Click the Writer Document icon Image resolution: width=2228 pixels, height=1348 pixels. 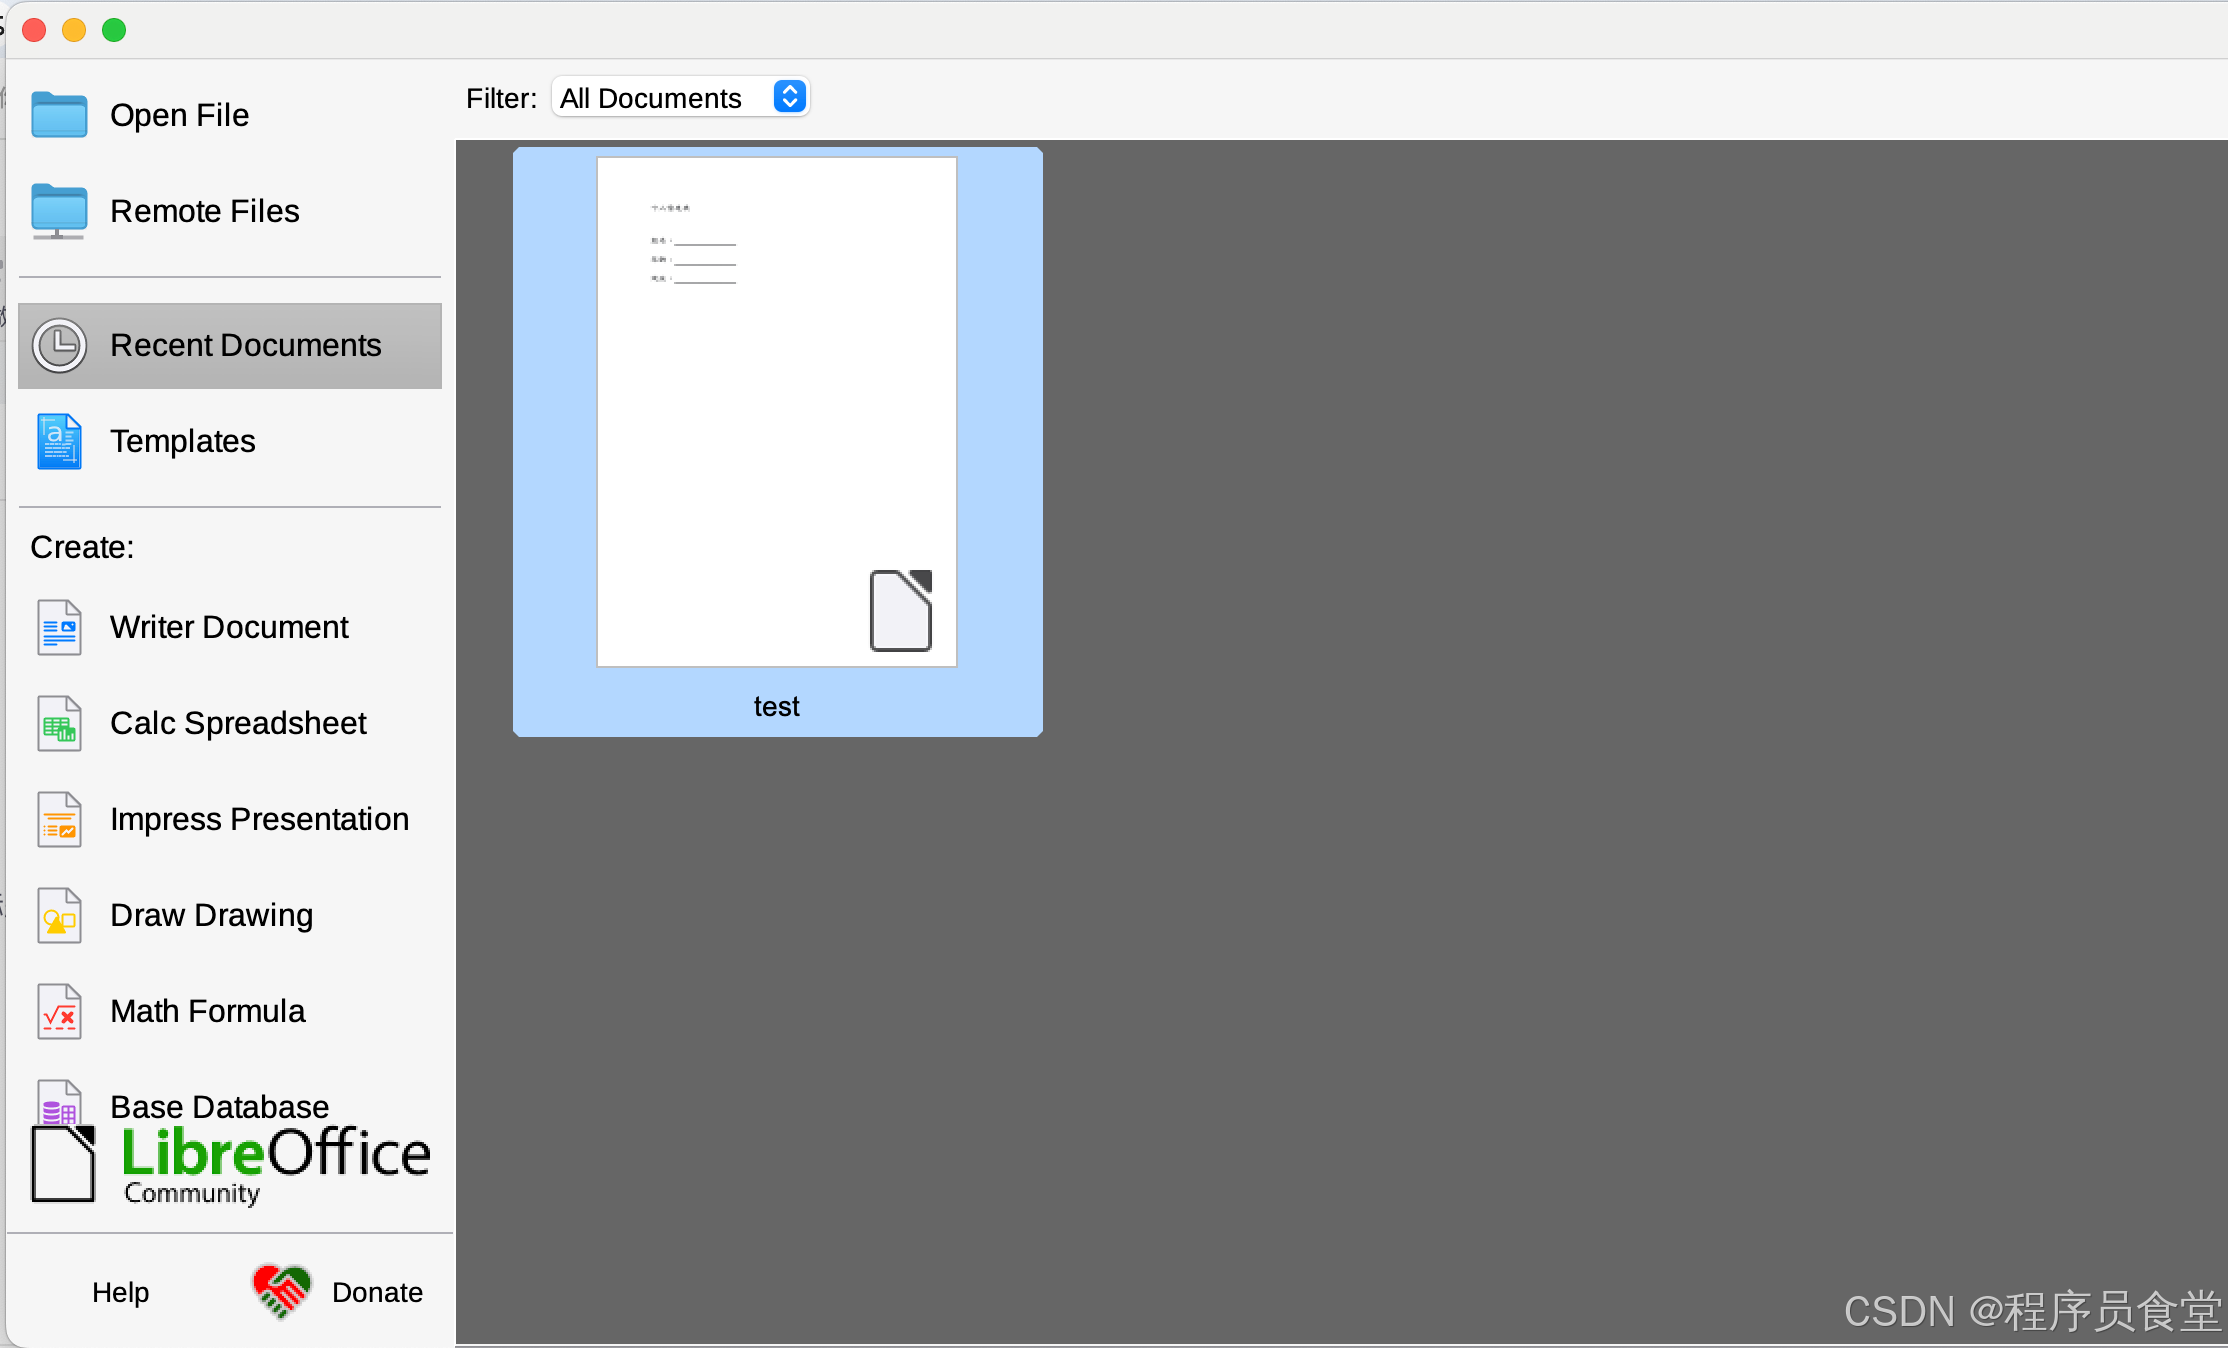point(59,628)
